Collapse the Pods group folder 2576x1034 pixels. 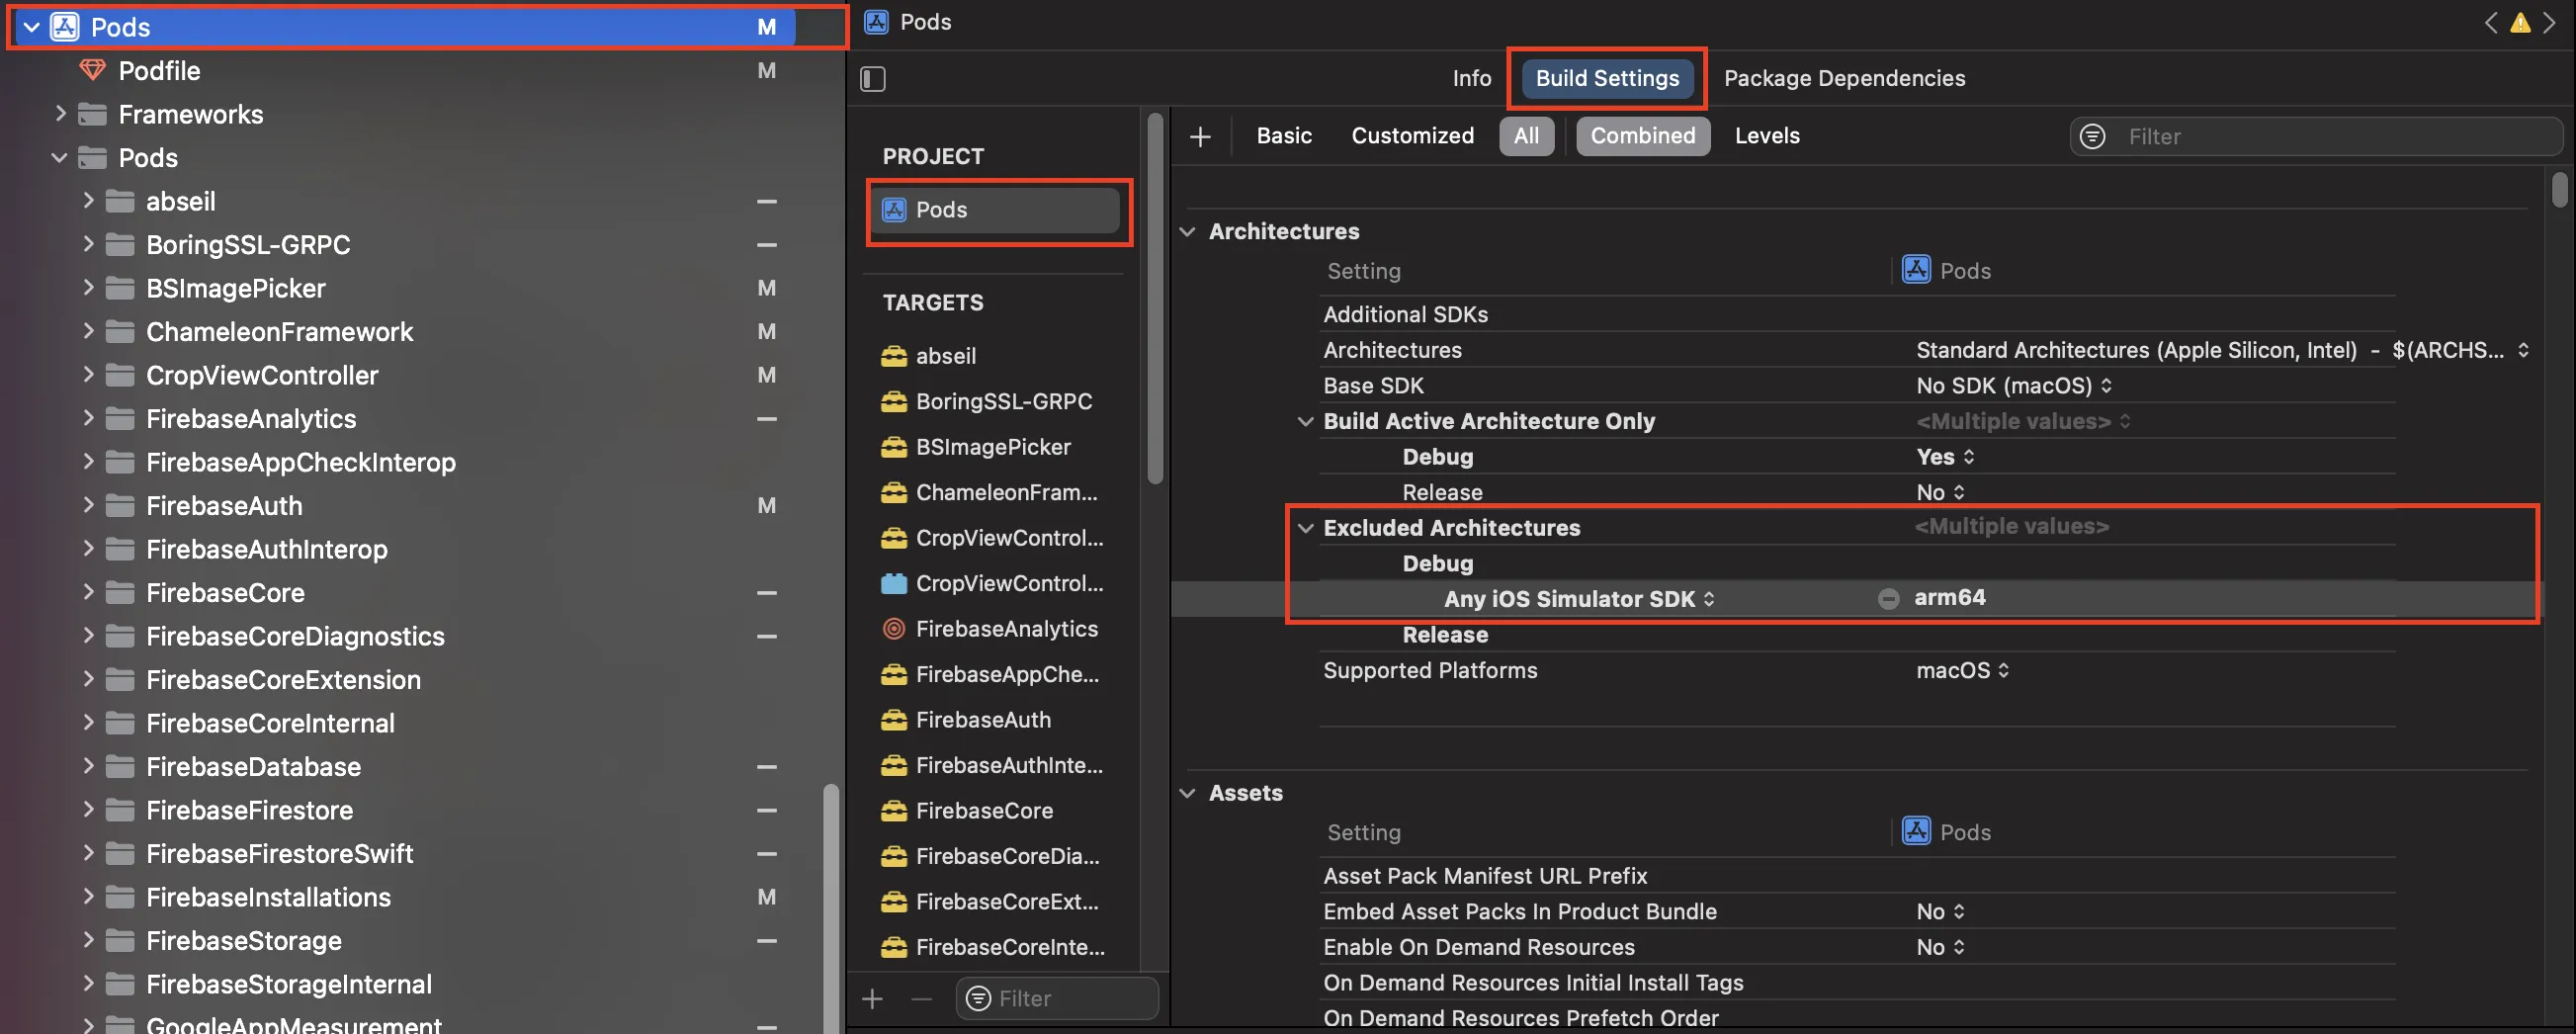pos(59,157)
